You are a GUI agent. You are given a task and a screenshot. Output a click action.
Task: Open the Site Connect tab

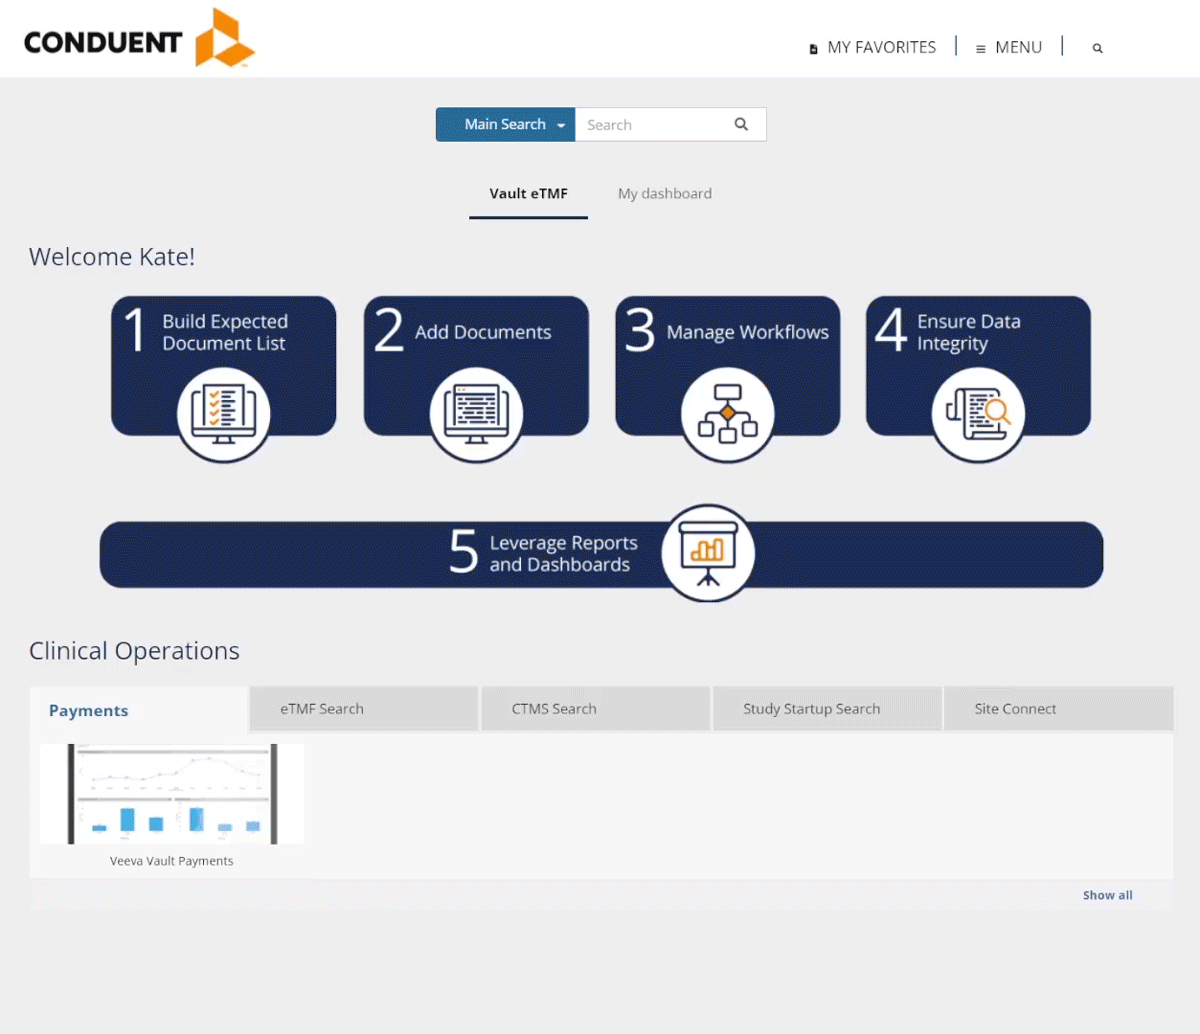pyautogui.click(x=1058, y=709)
